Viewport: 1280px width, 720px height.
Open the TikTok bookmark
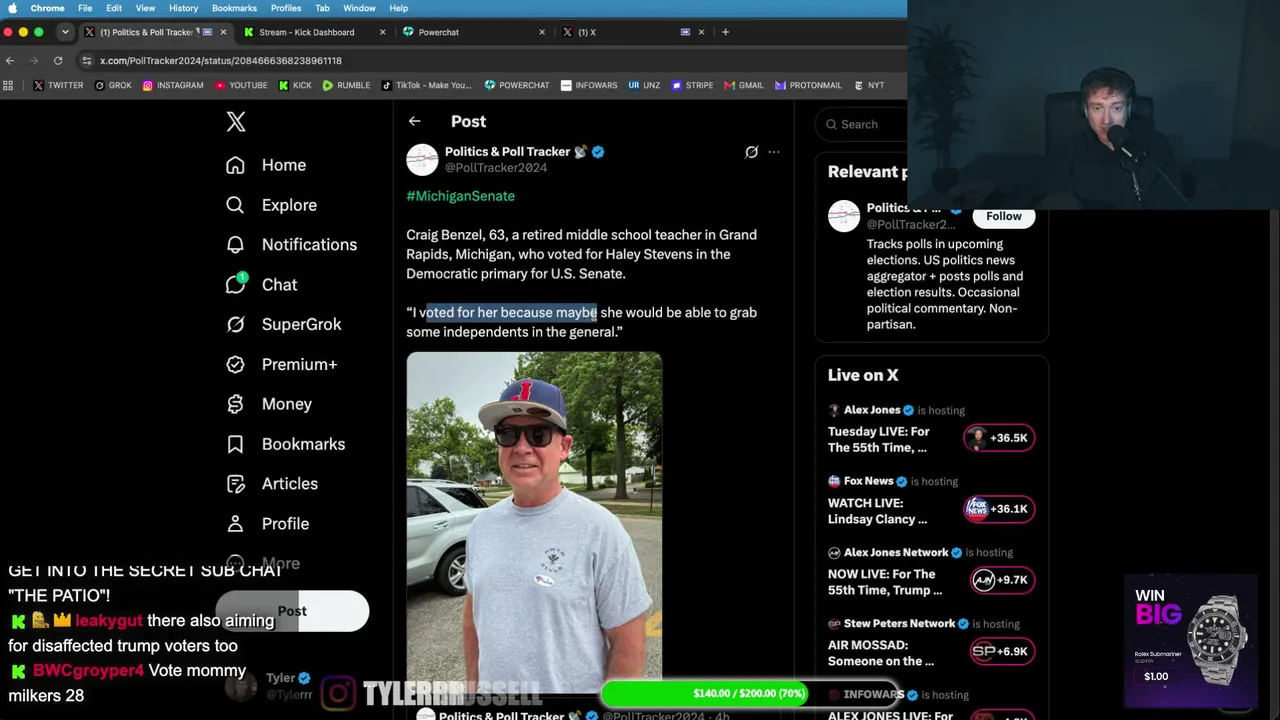pyautogui.click(x=427, y=85)
